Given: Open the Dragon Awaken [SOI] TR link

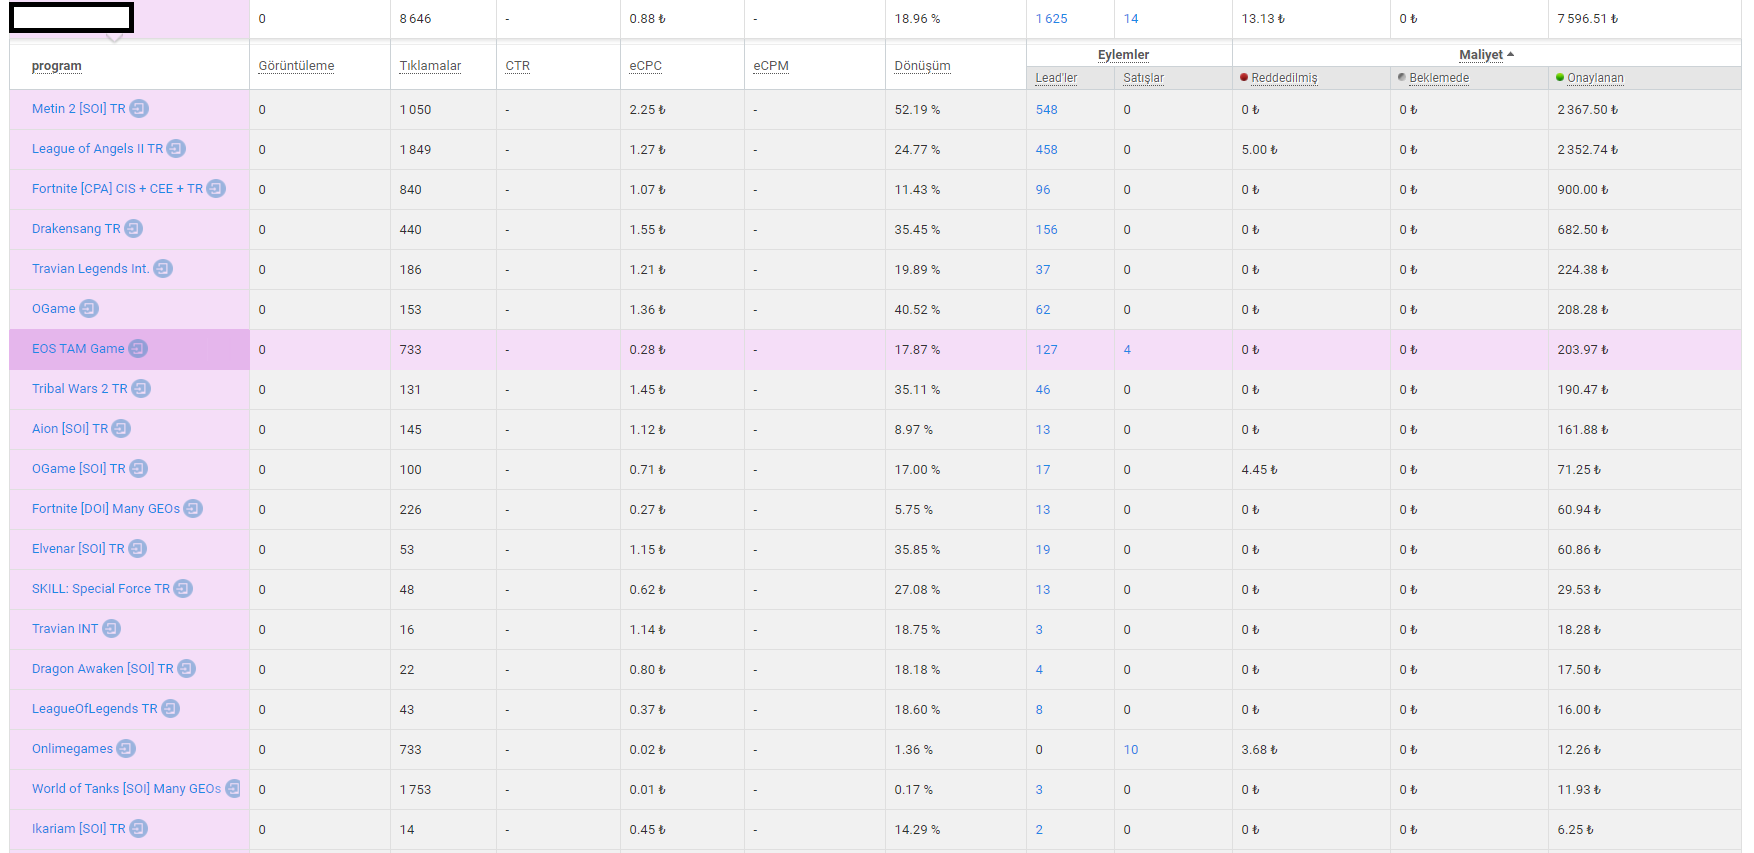Looking at the screenshot, I should click(x=103, y=669).
